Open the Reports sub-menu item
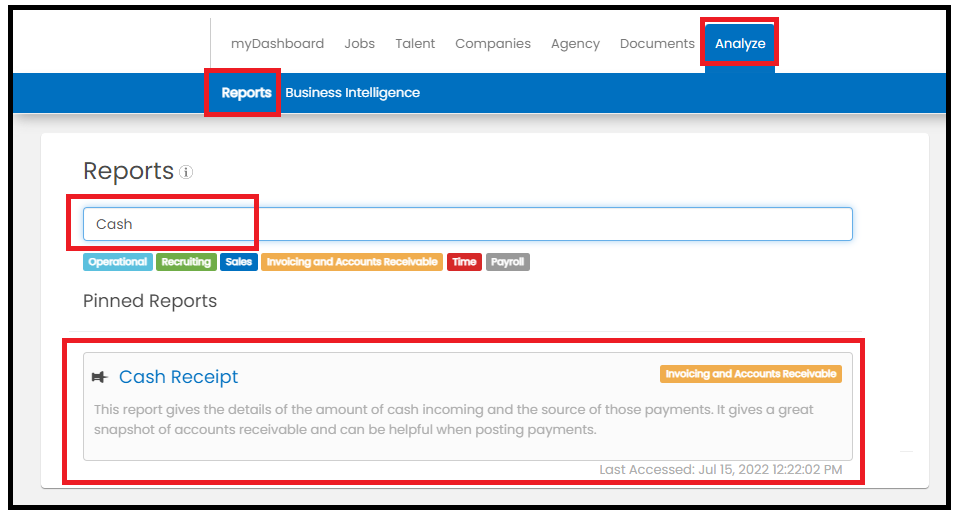 (246, 93)
